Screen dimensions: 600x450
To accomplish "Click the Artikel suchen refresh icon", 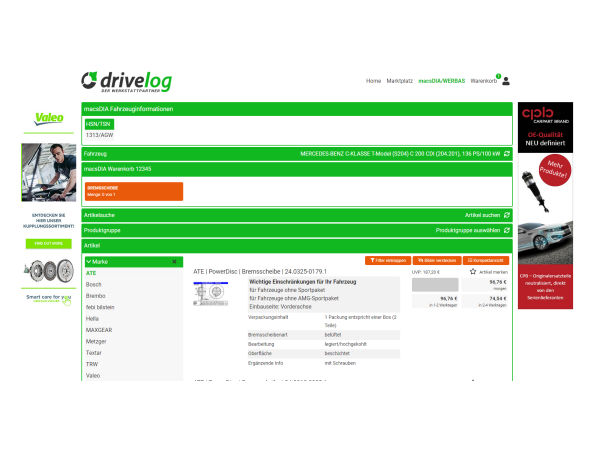I will coord(507,215).
